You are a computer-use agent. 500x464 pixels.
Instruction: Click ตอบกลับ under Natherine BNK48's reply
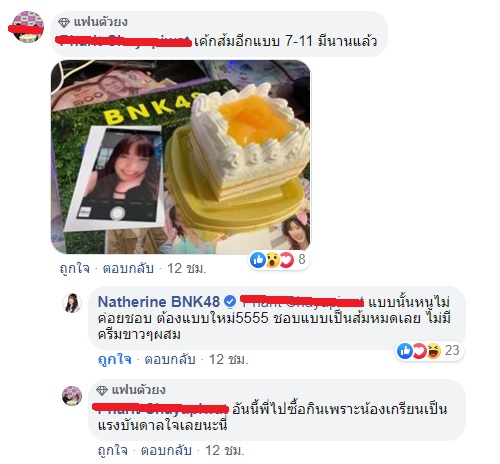(170, 359)
